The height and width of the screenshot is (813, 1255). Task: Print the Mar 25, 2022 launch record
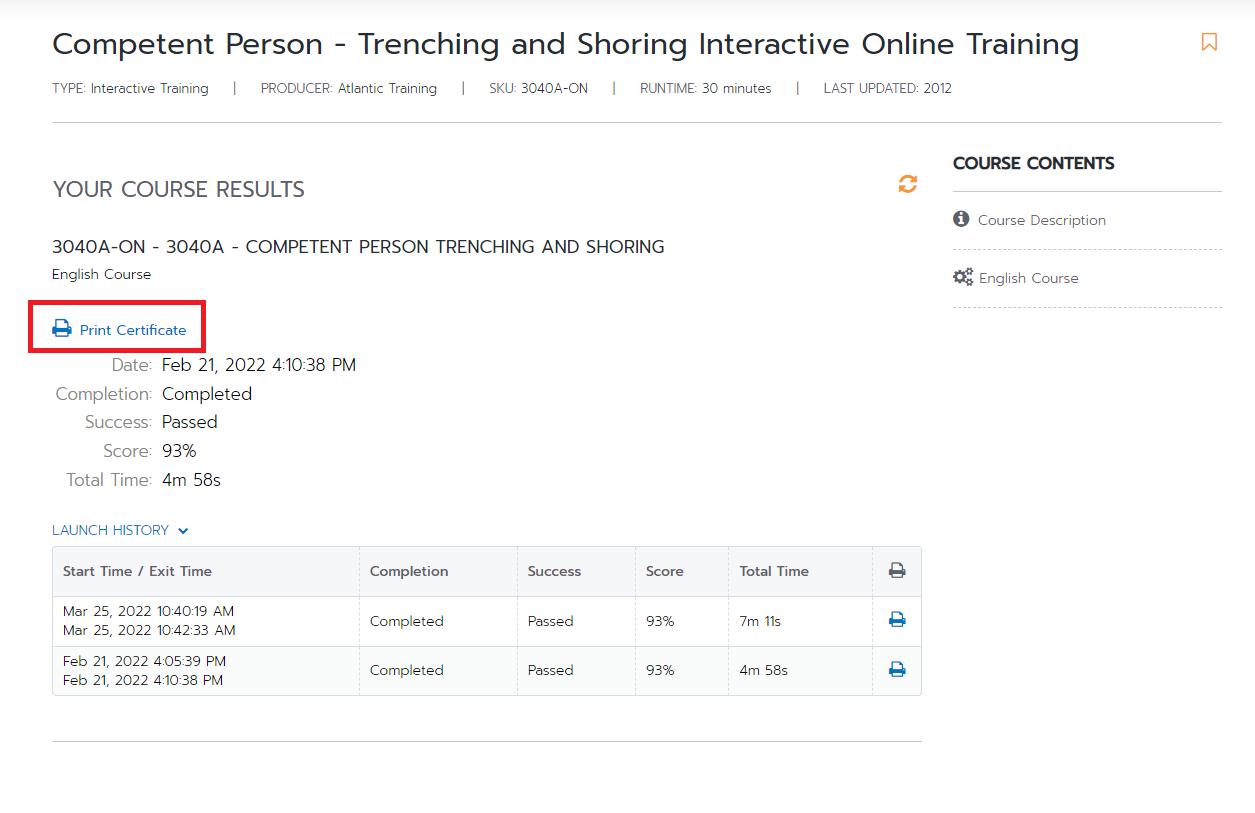tap(897, 620)
